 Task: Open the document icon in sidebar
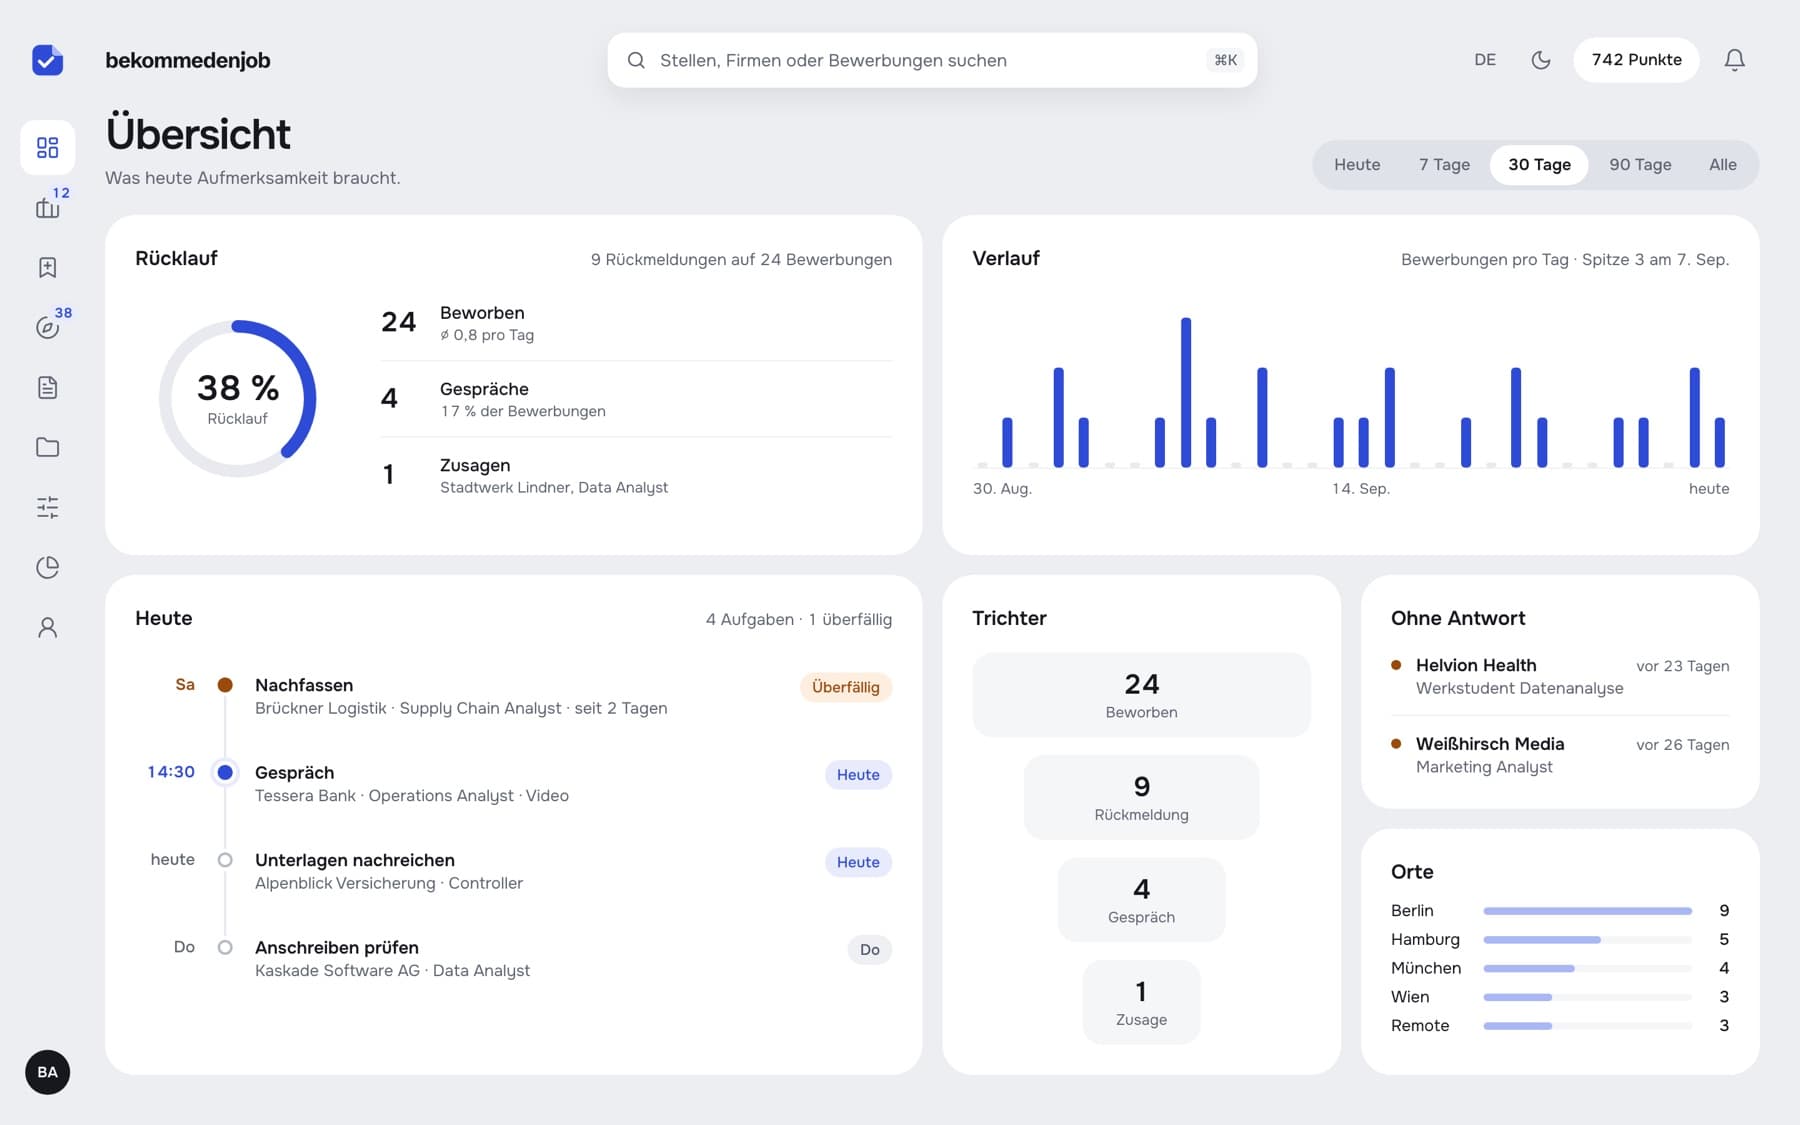pos(47,387)
